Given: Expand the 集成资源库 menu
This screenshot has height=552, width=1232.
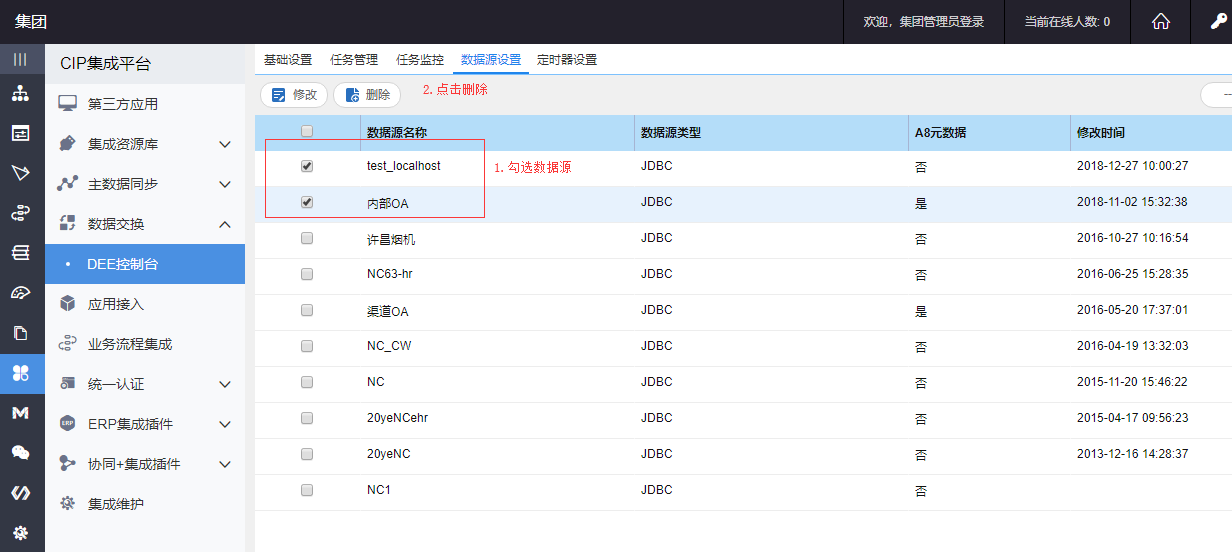Looking at the screenshot, I should coord(225,144).
